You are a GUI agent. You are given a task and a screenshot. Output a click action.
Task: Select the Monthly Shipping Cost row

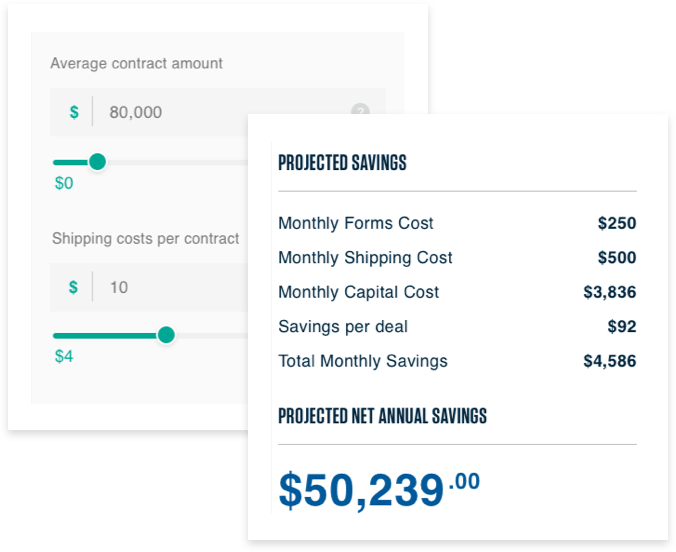point(457,258)
